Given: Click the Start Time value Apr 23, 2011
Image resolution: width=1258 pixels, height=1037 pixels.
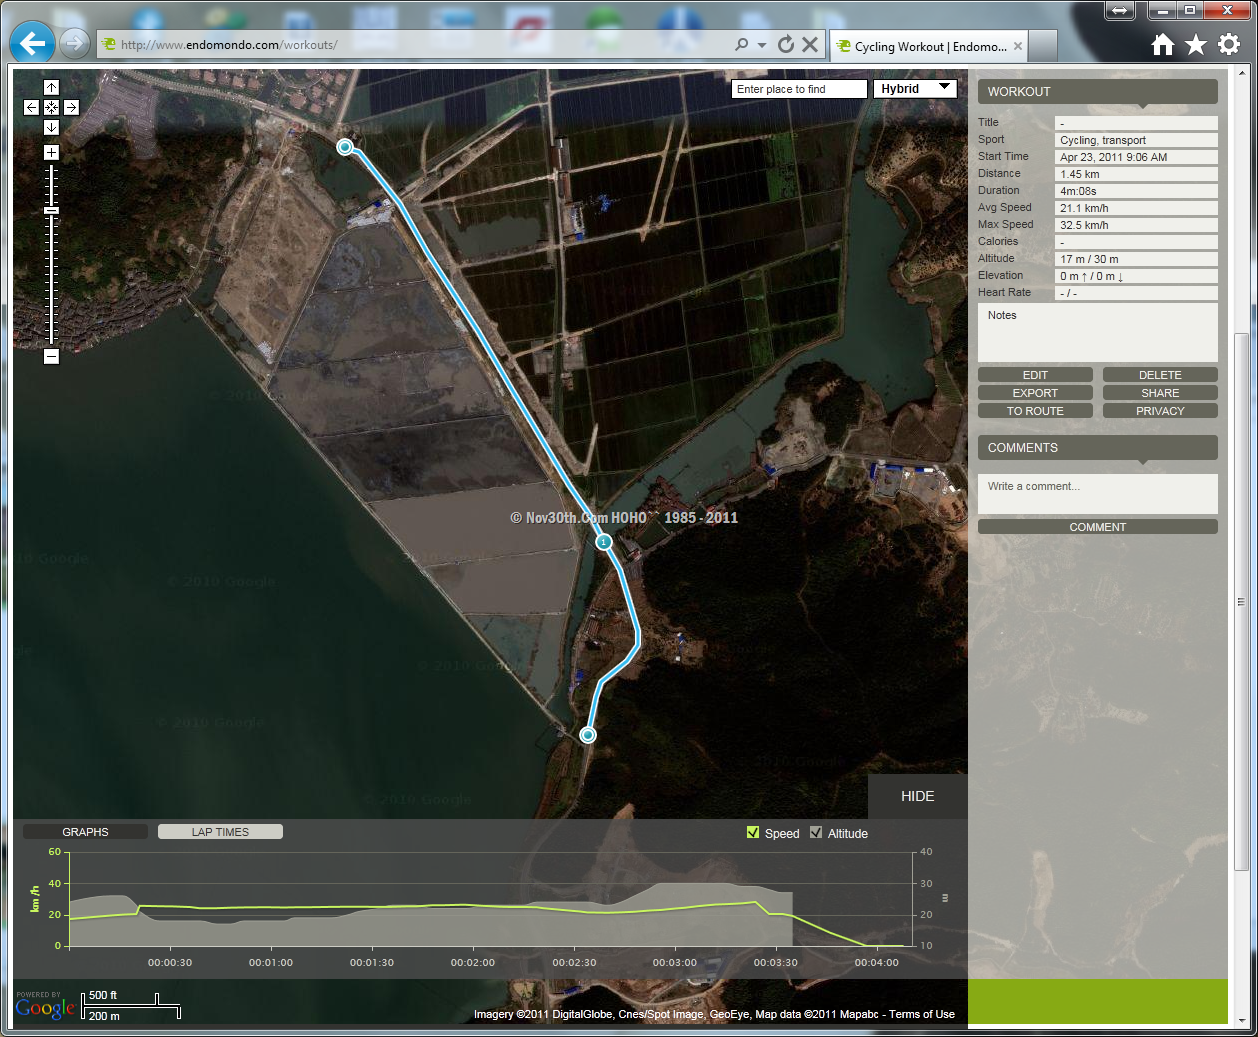Looking at the screenshot, I should point(1136,157).
